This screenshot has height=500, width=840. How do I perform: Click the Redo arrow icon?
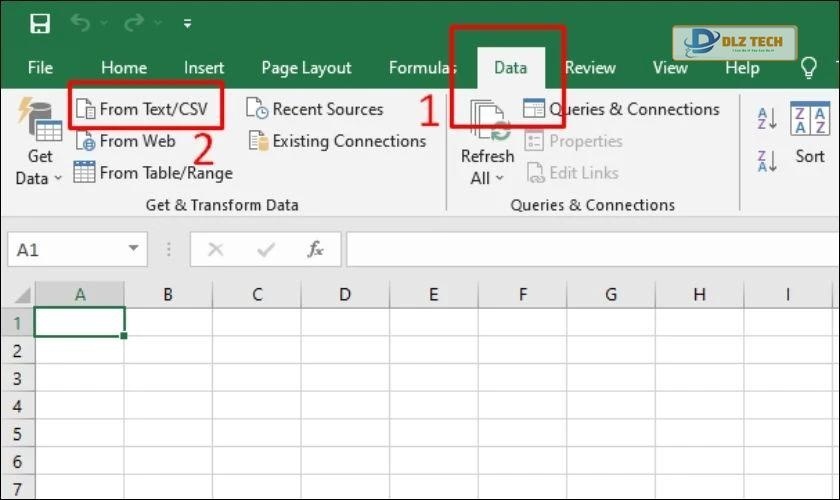[x=132, y=24]
